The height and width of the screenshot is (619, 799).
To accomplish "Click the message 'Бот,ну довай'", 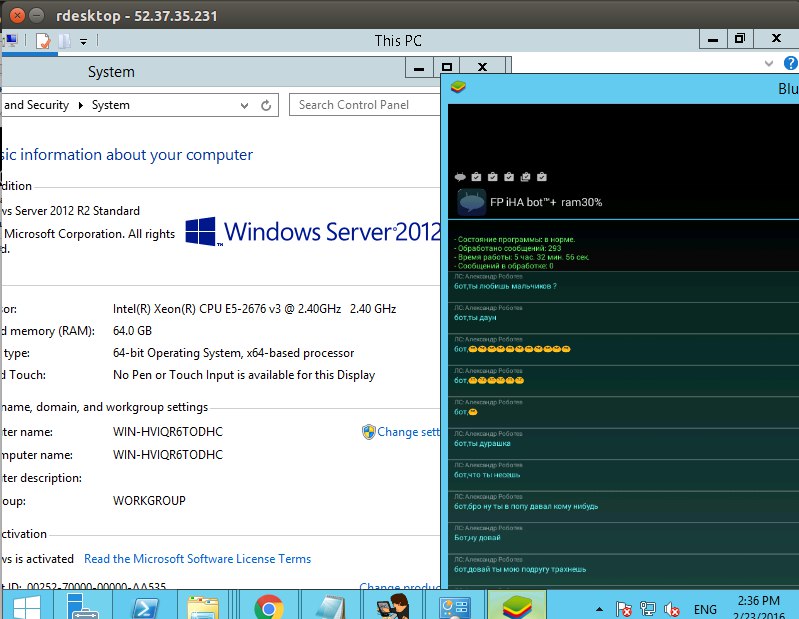I will (477, 537).
